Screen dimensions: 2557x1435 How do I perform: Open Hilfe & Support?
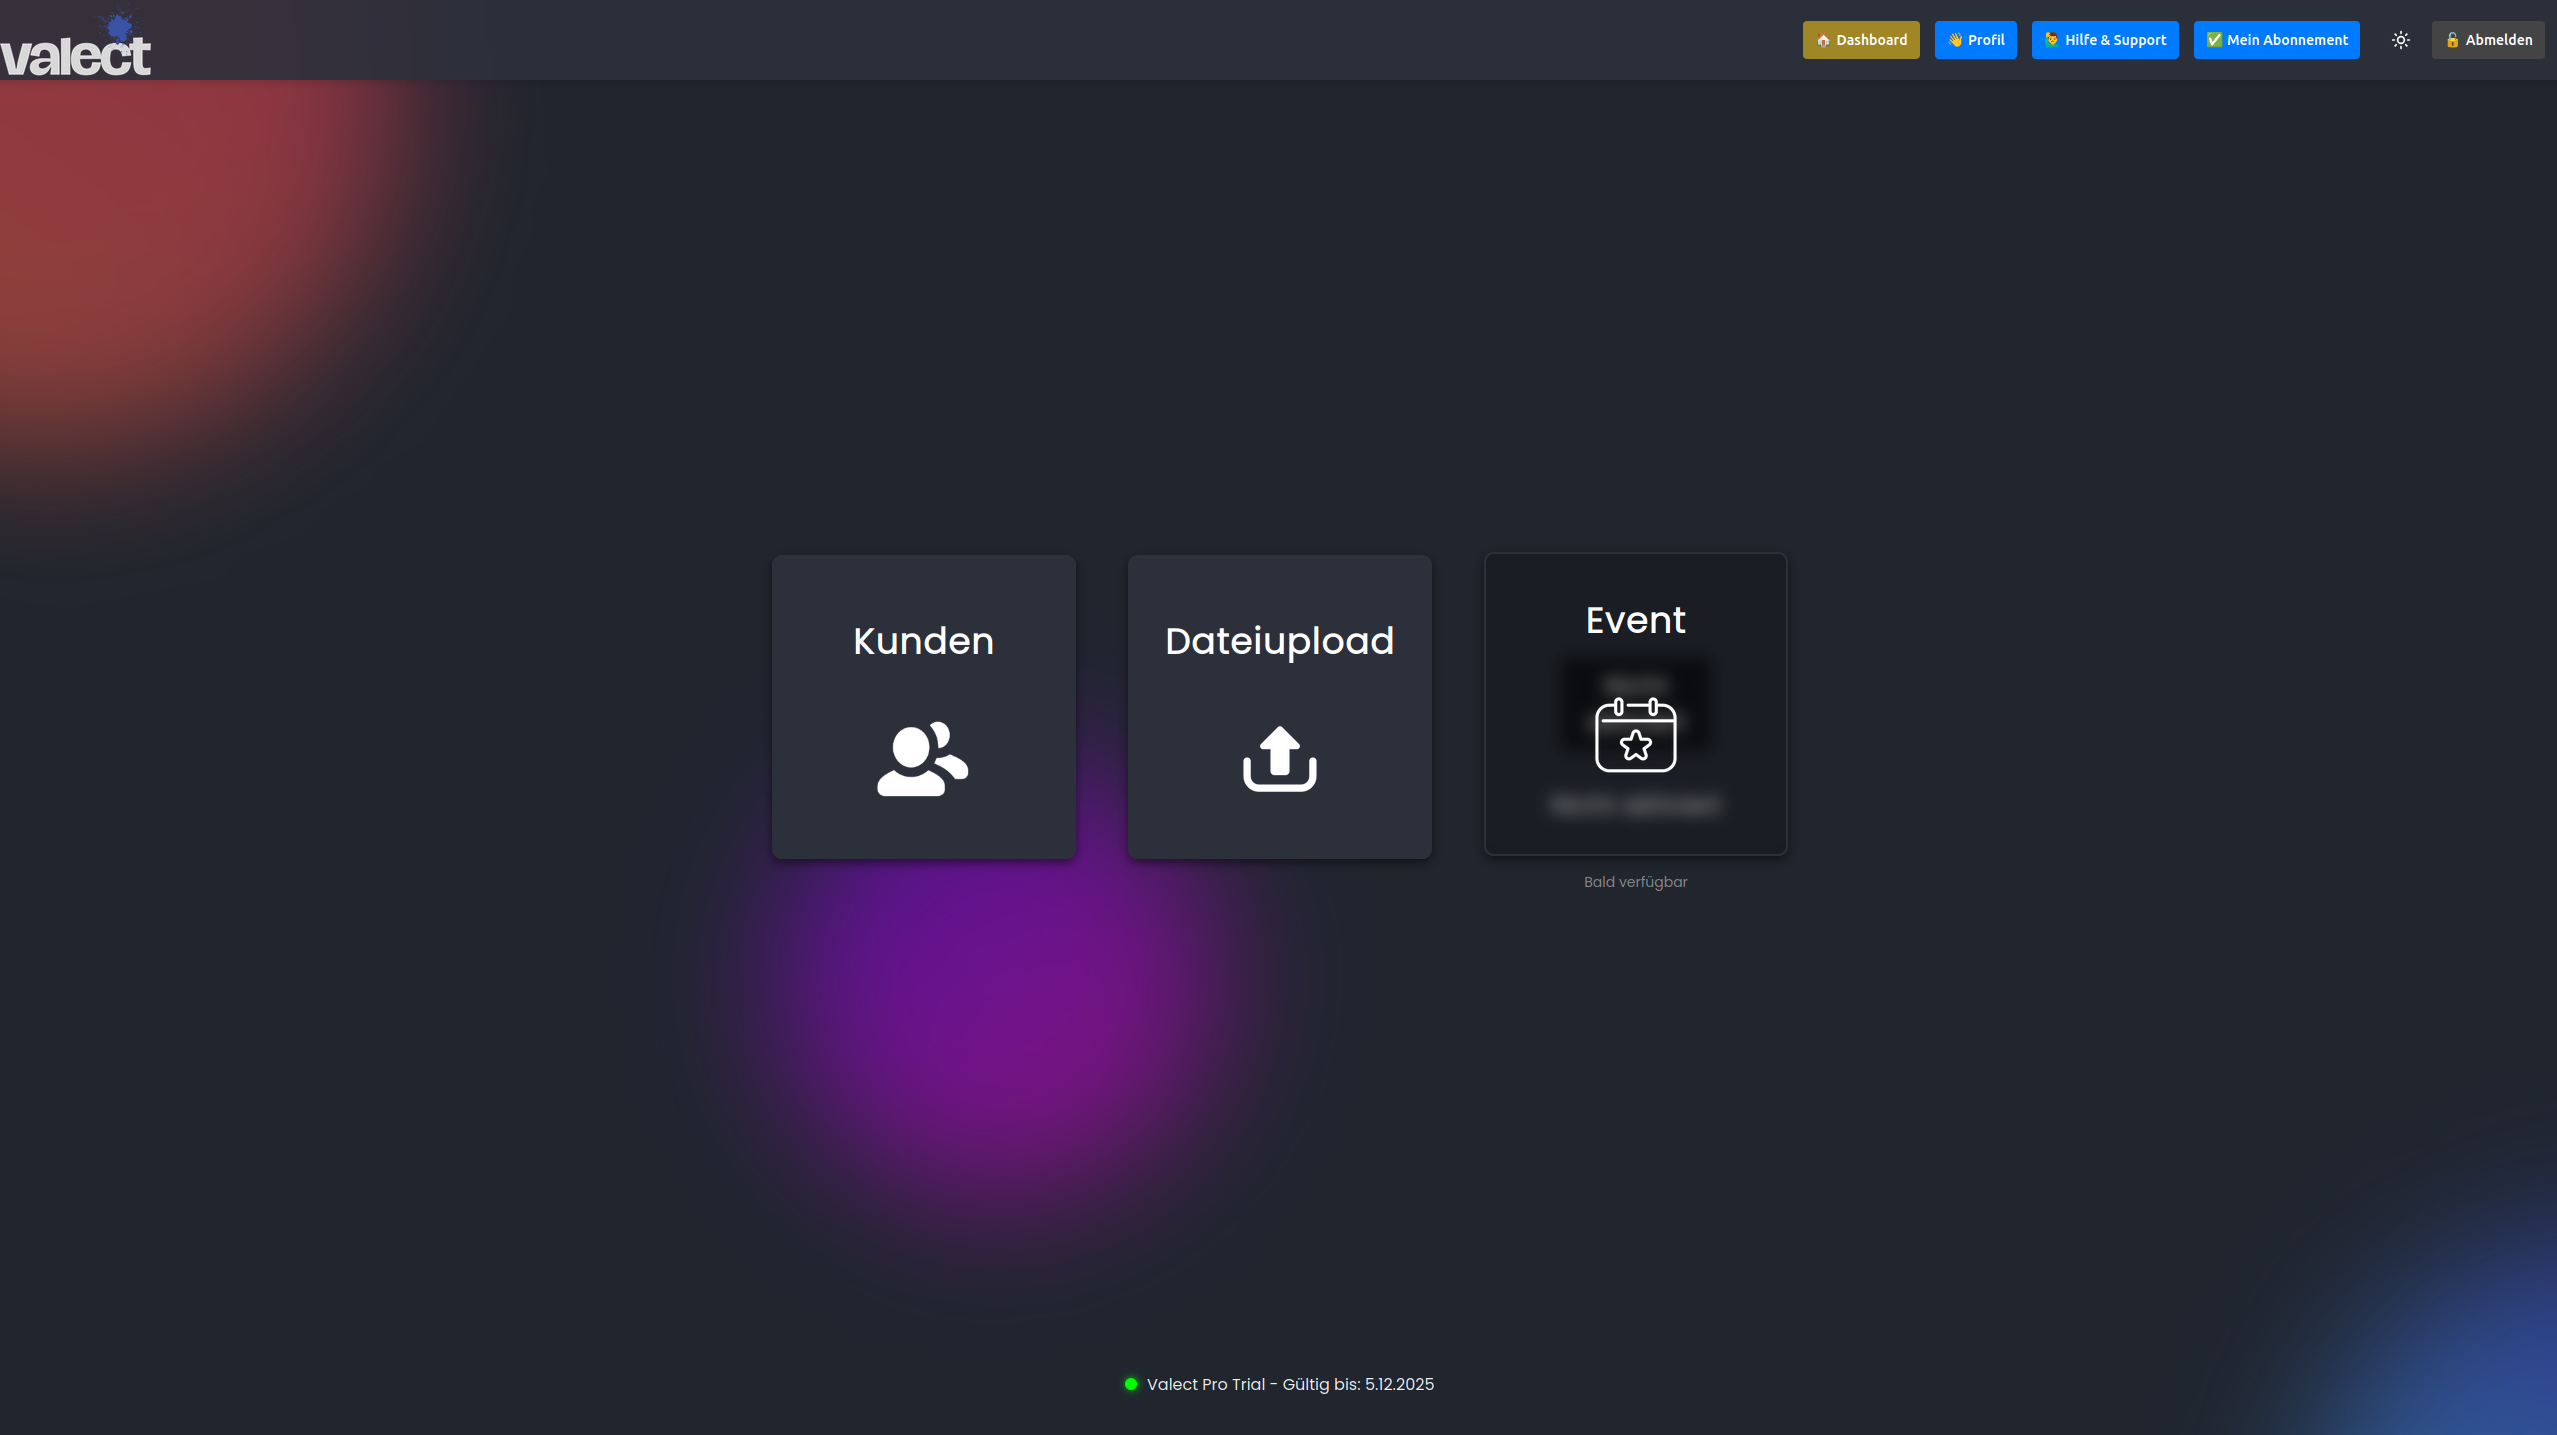coord(2104,40)
